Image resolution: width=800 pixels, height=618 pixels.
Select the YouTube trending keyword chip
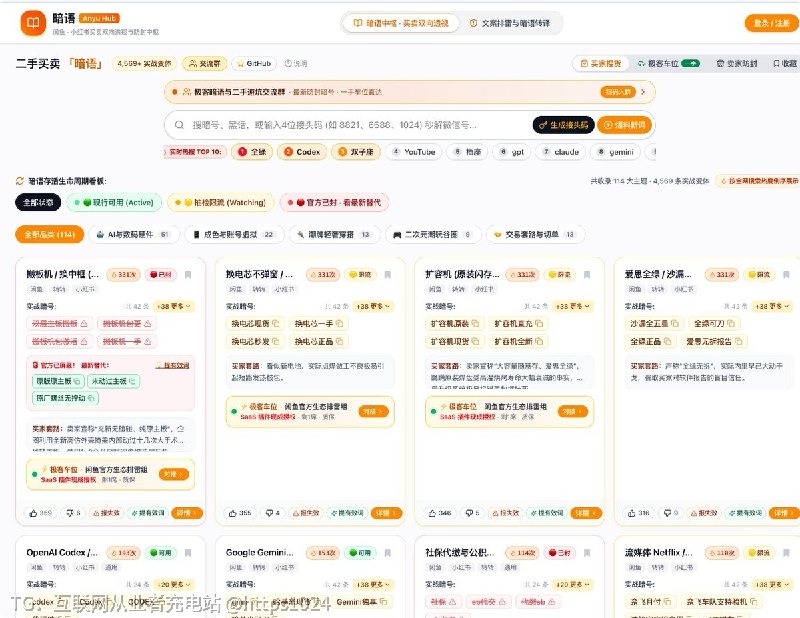point(414,152)
